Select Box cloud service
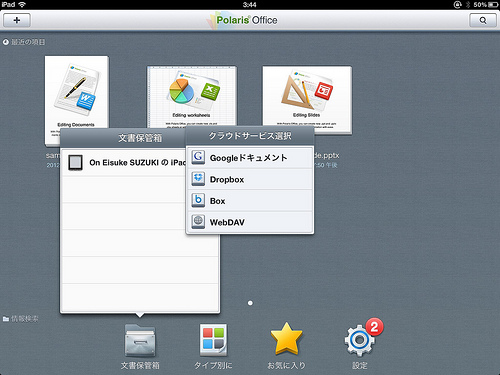The height and width of the screenshot is (375, 500). point(250,201)
